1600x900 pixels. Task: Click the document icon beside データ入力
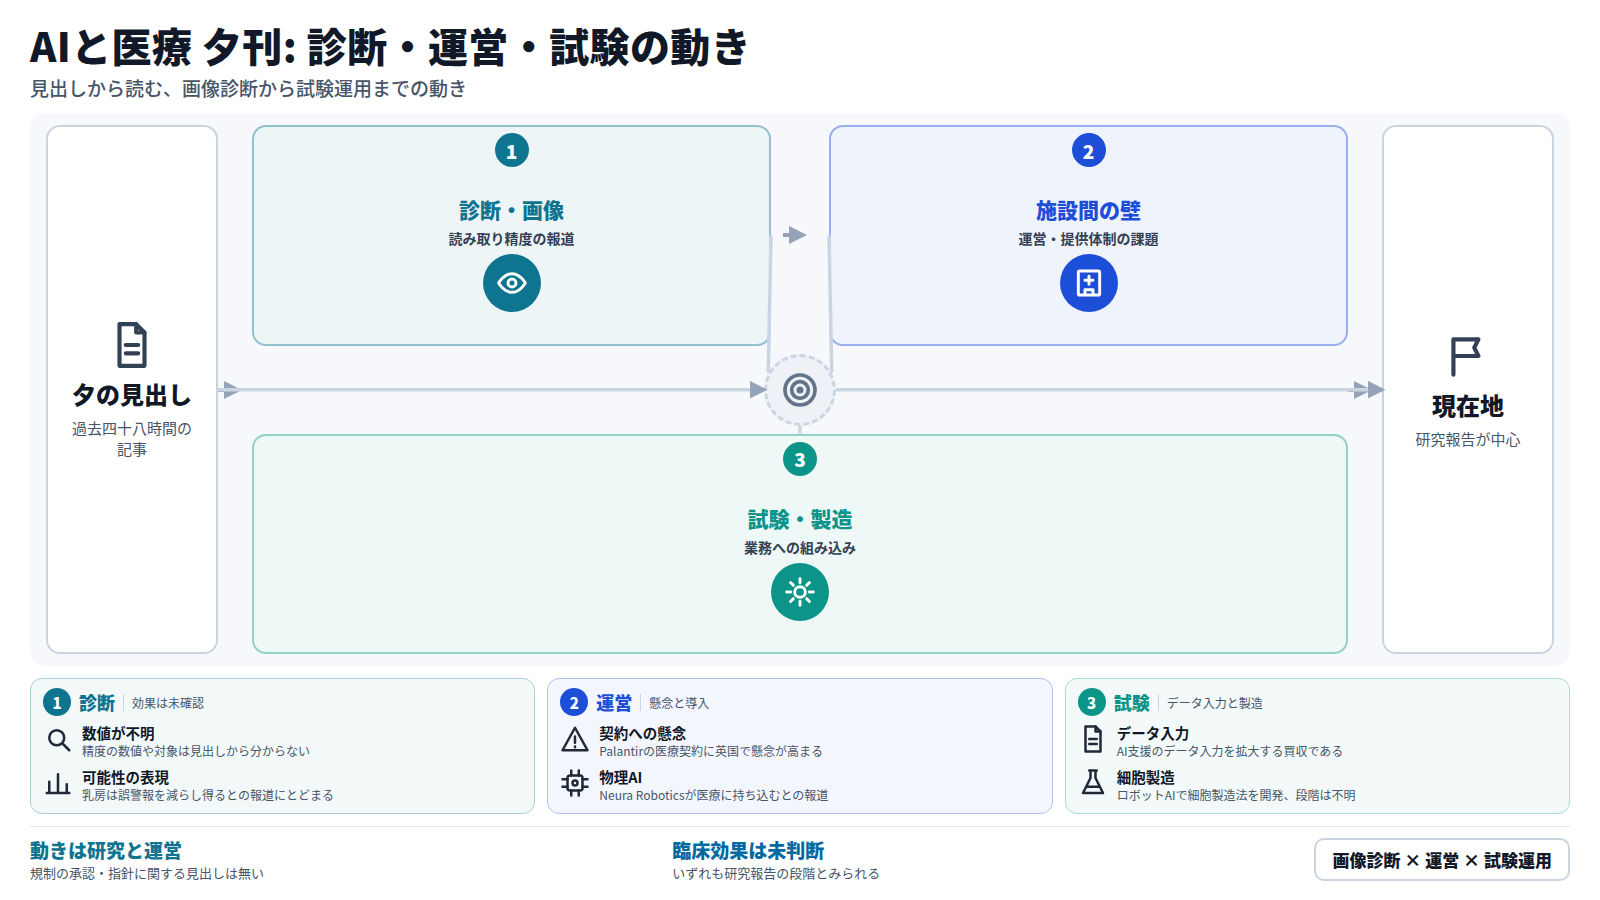[x=1093, y=739]
